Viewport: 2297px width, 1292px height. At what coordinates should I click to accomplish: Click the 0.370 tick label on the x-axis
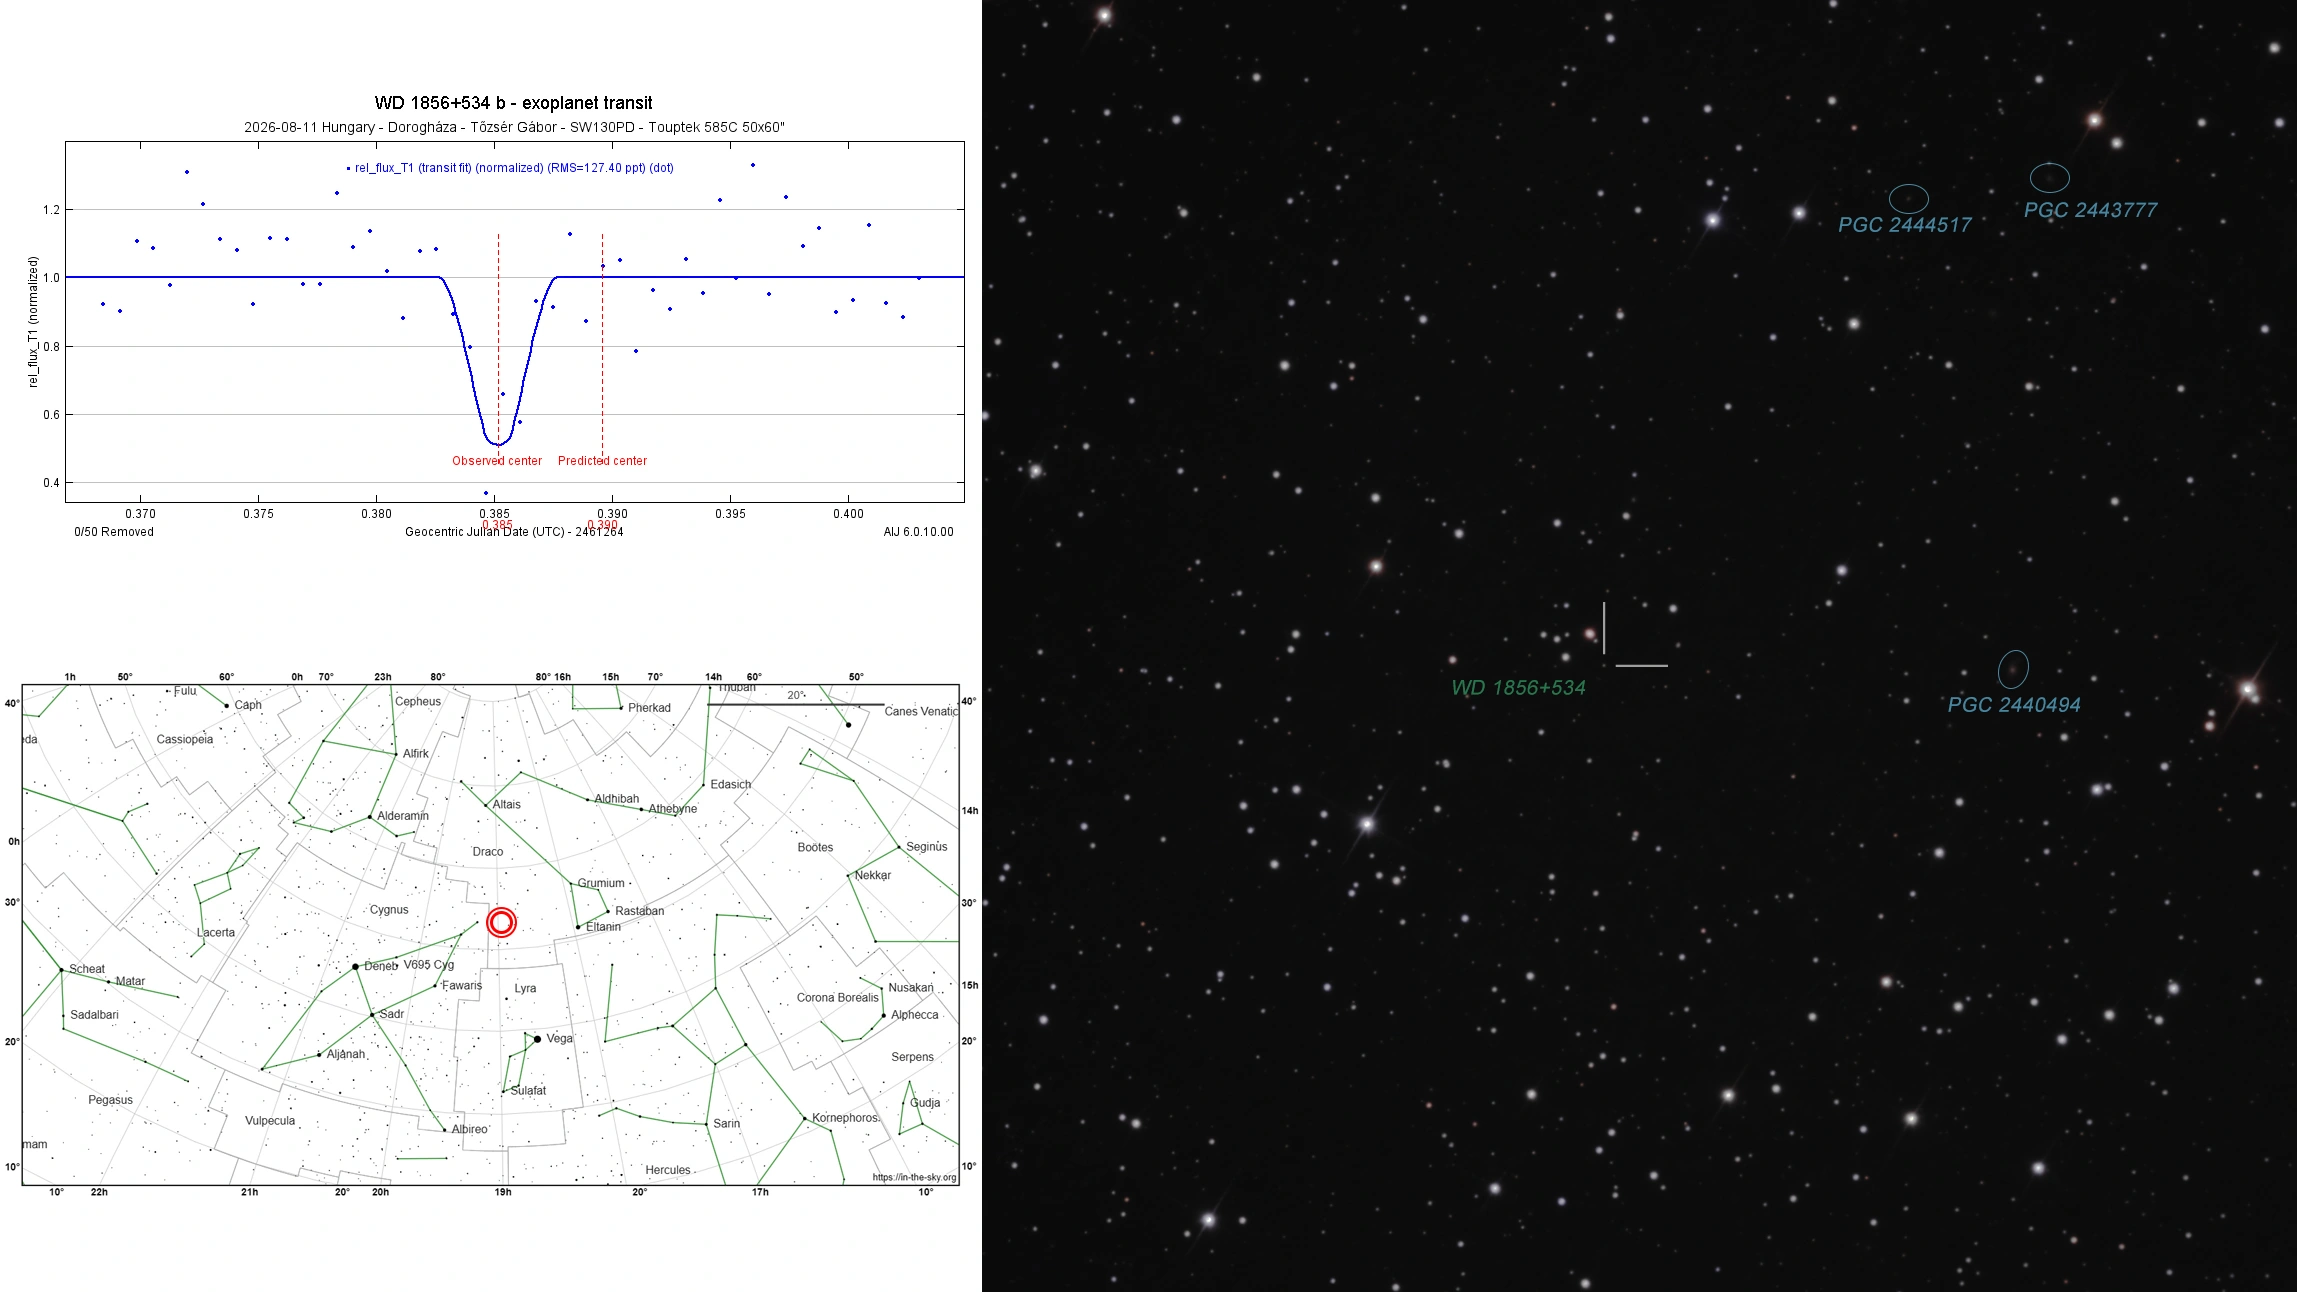point(140,514)
